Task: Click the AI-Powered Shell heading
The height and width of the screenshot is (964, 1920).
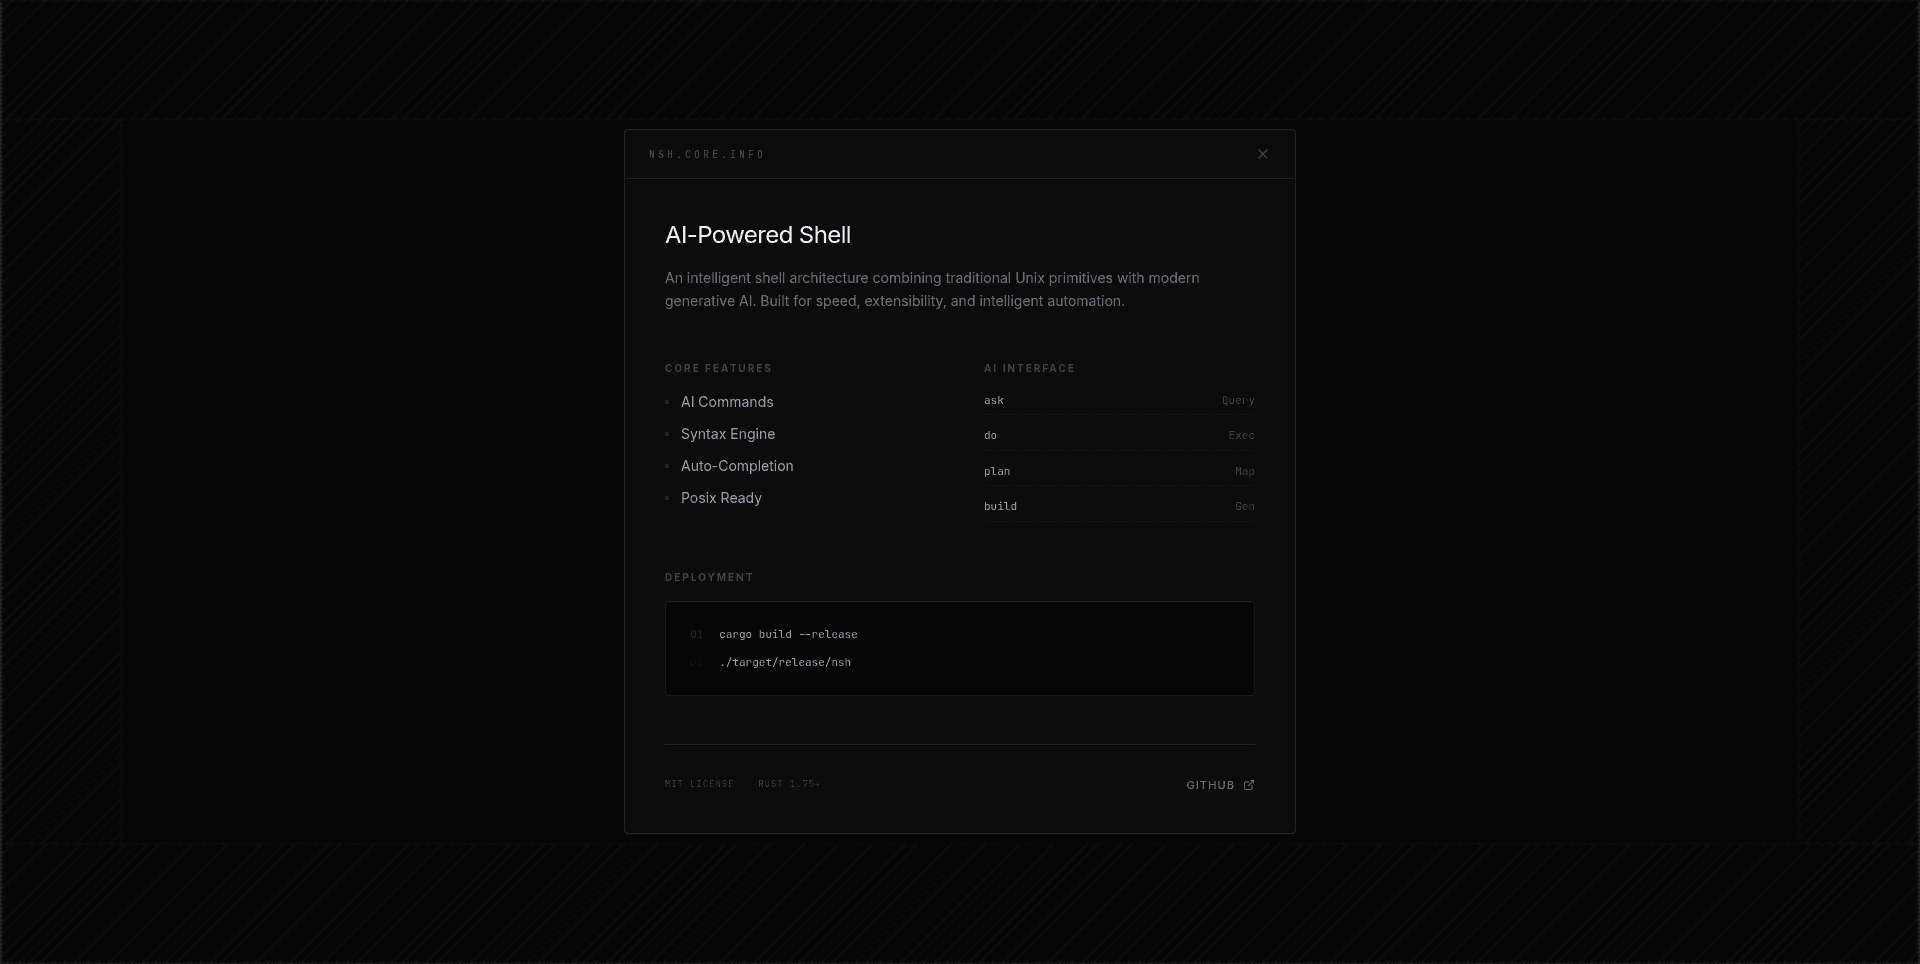Action: (758, 235)
